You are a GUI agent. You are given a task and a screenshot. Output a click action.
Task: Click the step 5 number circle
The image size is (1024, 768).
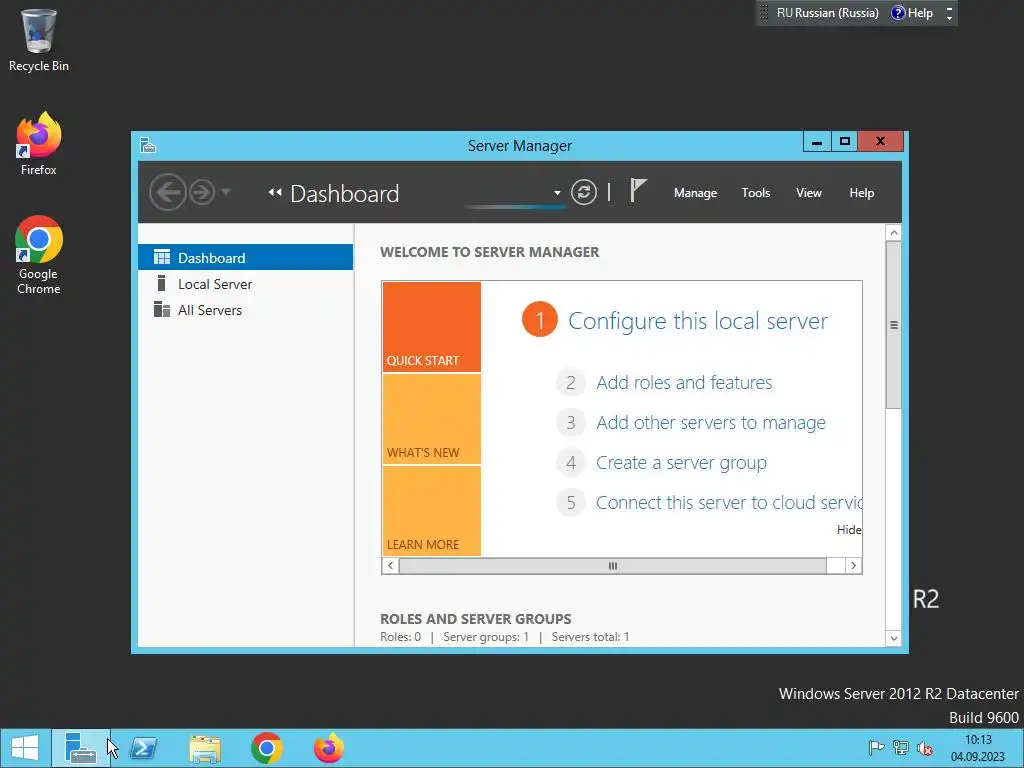click(x=571, y=502)
